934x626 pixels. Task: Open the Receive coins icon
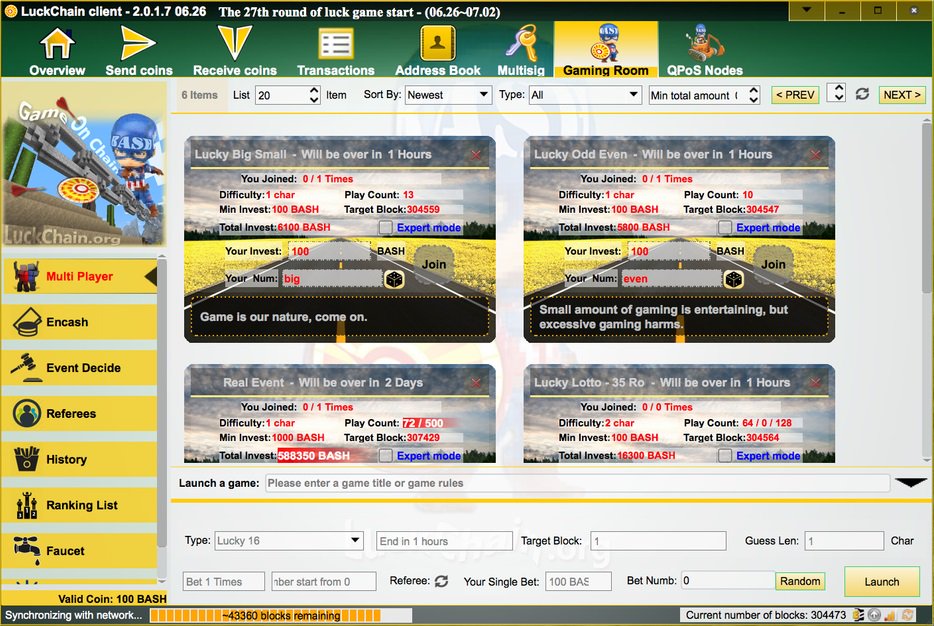pyautogui.click(x=234, y=43)
